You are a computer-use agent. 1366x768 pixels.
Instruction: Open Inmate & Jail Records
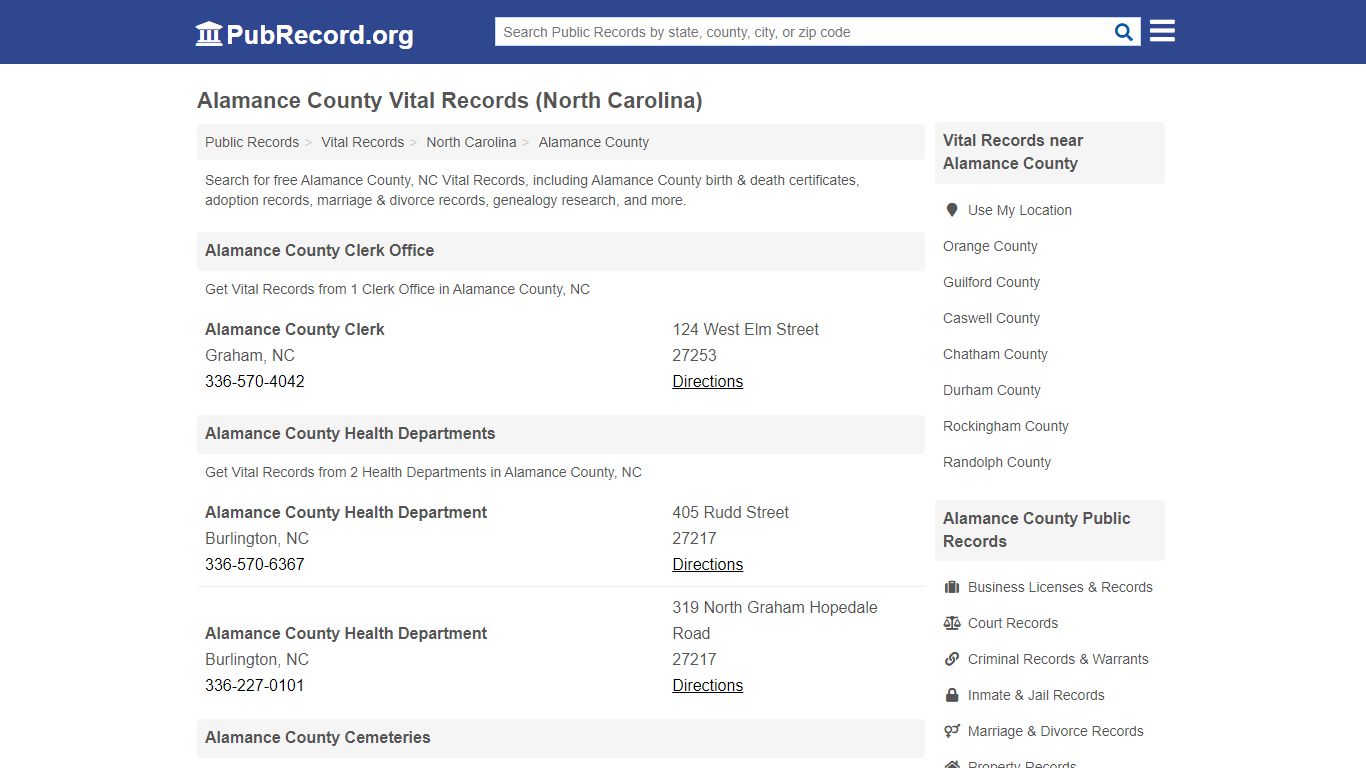(1036, 695)
